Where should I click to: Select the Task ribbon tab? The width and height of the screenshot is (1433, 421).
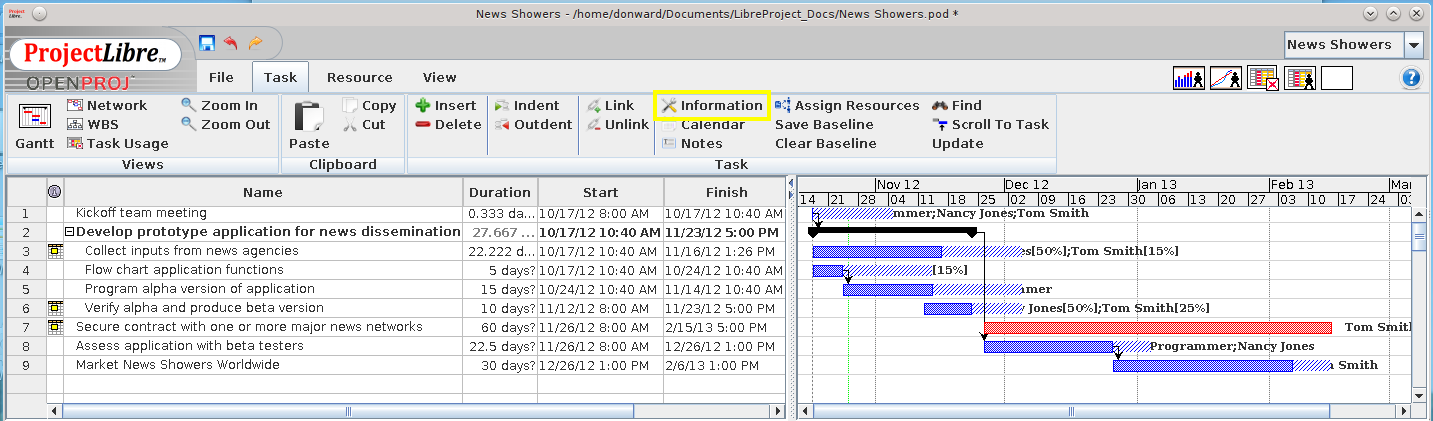tap(280, 77)
